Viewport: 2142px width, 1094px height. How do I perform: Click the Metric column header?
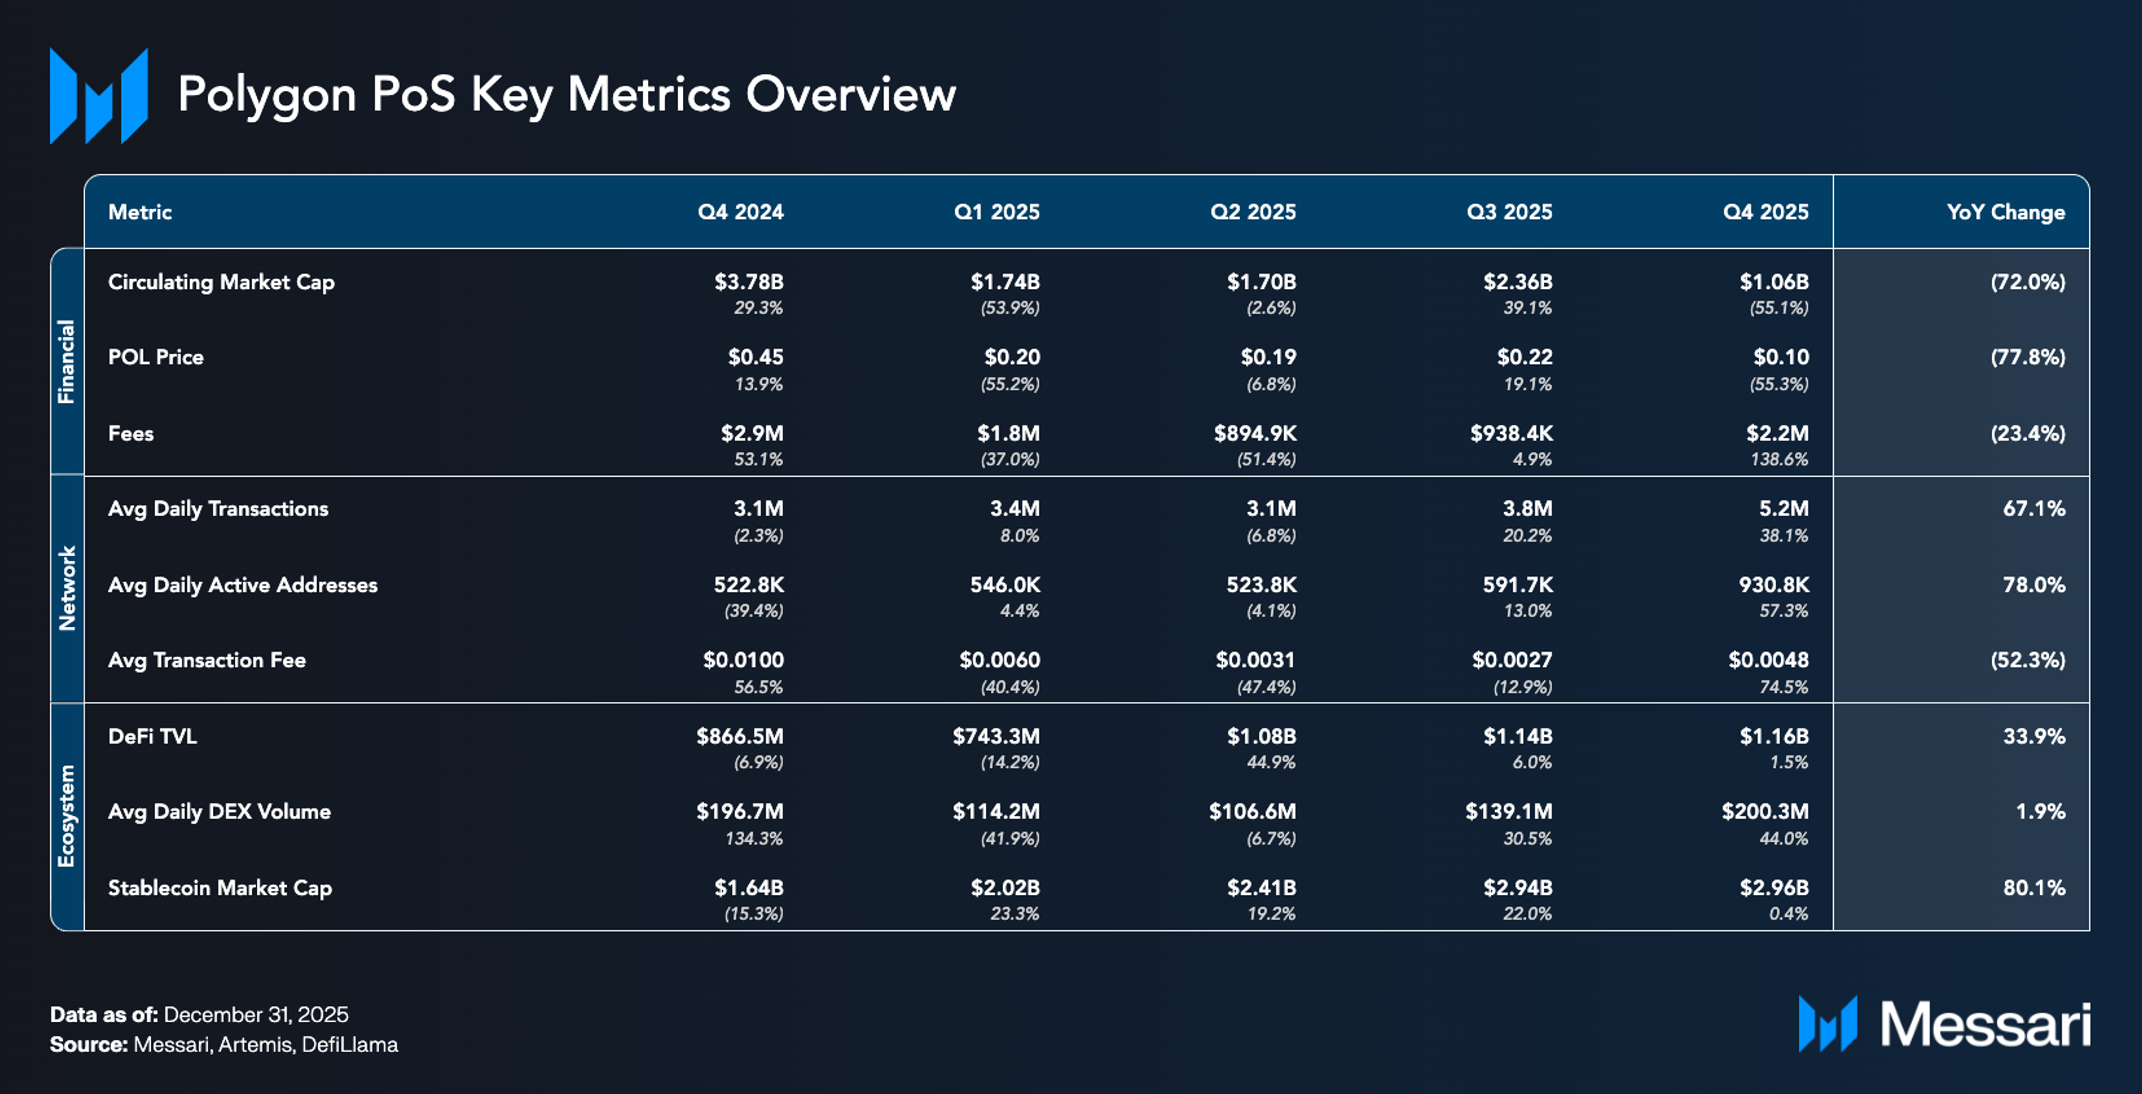[x=140, y=212]
